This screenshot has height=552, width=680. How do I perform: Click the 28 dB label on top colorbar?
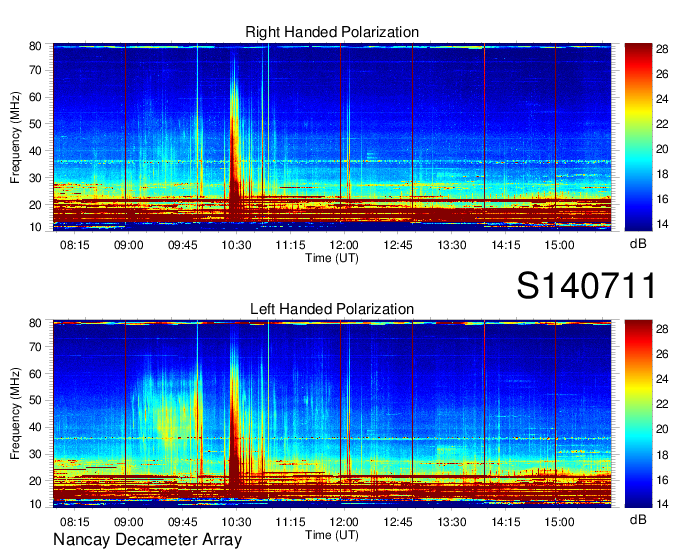point(662,49)
